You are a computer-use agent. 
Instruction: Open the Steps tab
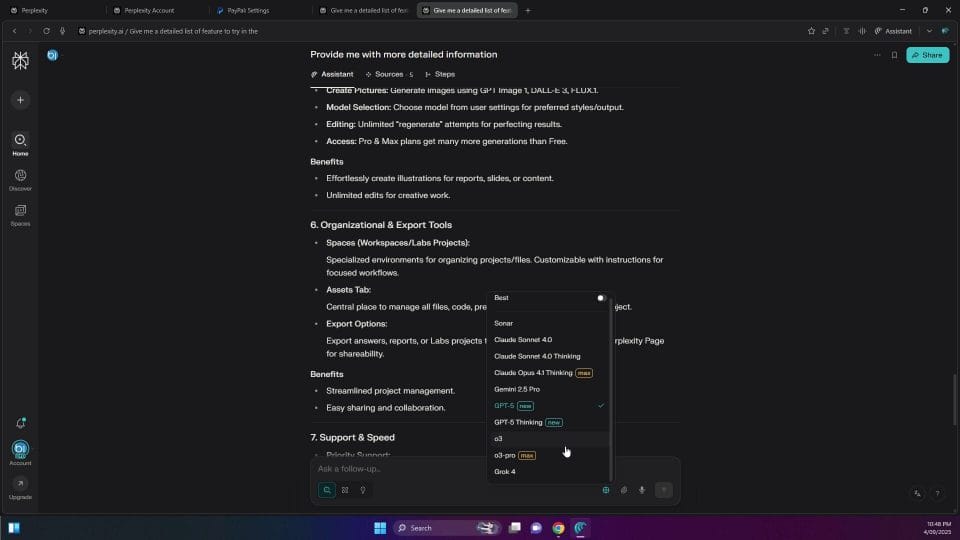click(440, 74)
